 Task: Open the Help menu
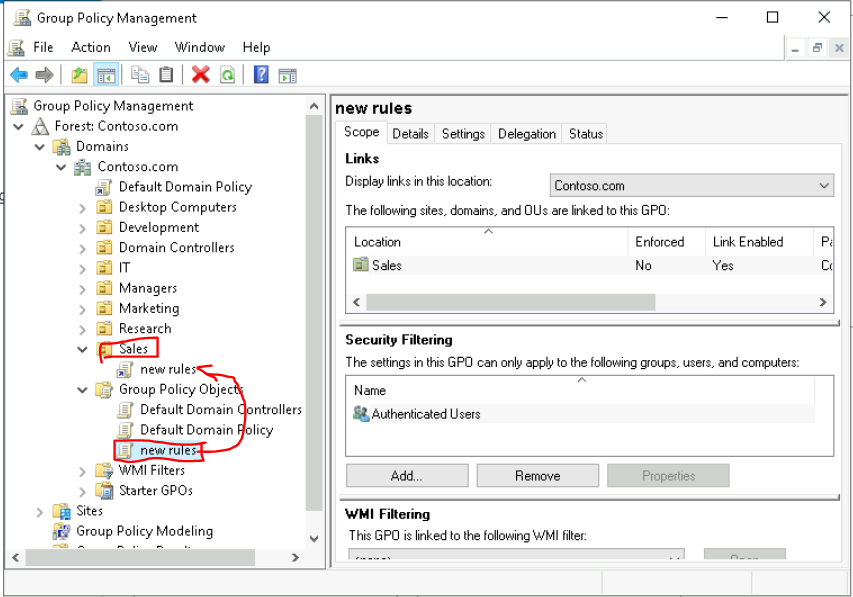coord(256,47)
